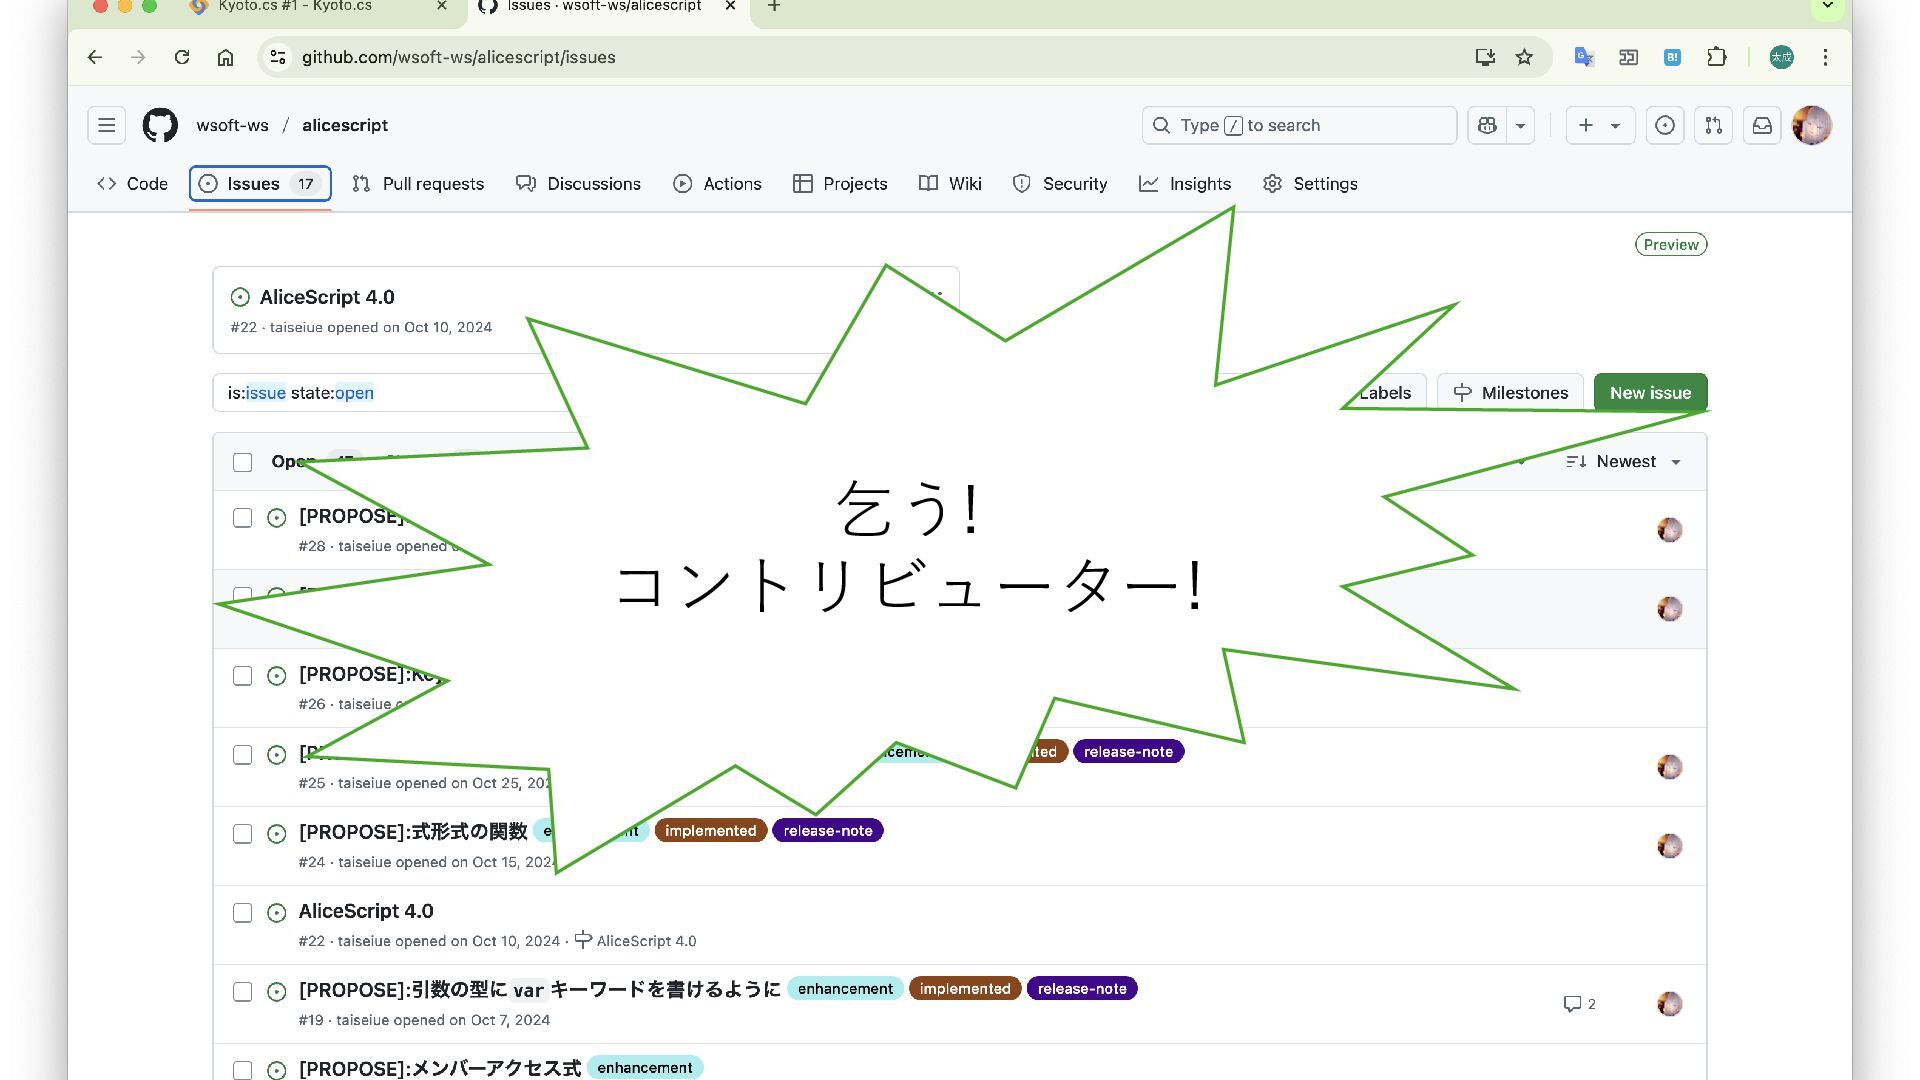Open notifications inbox icon
1920x1080 pixels.
pos(1762,125)
